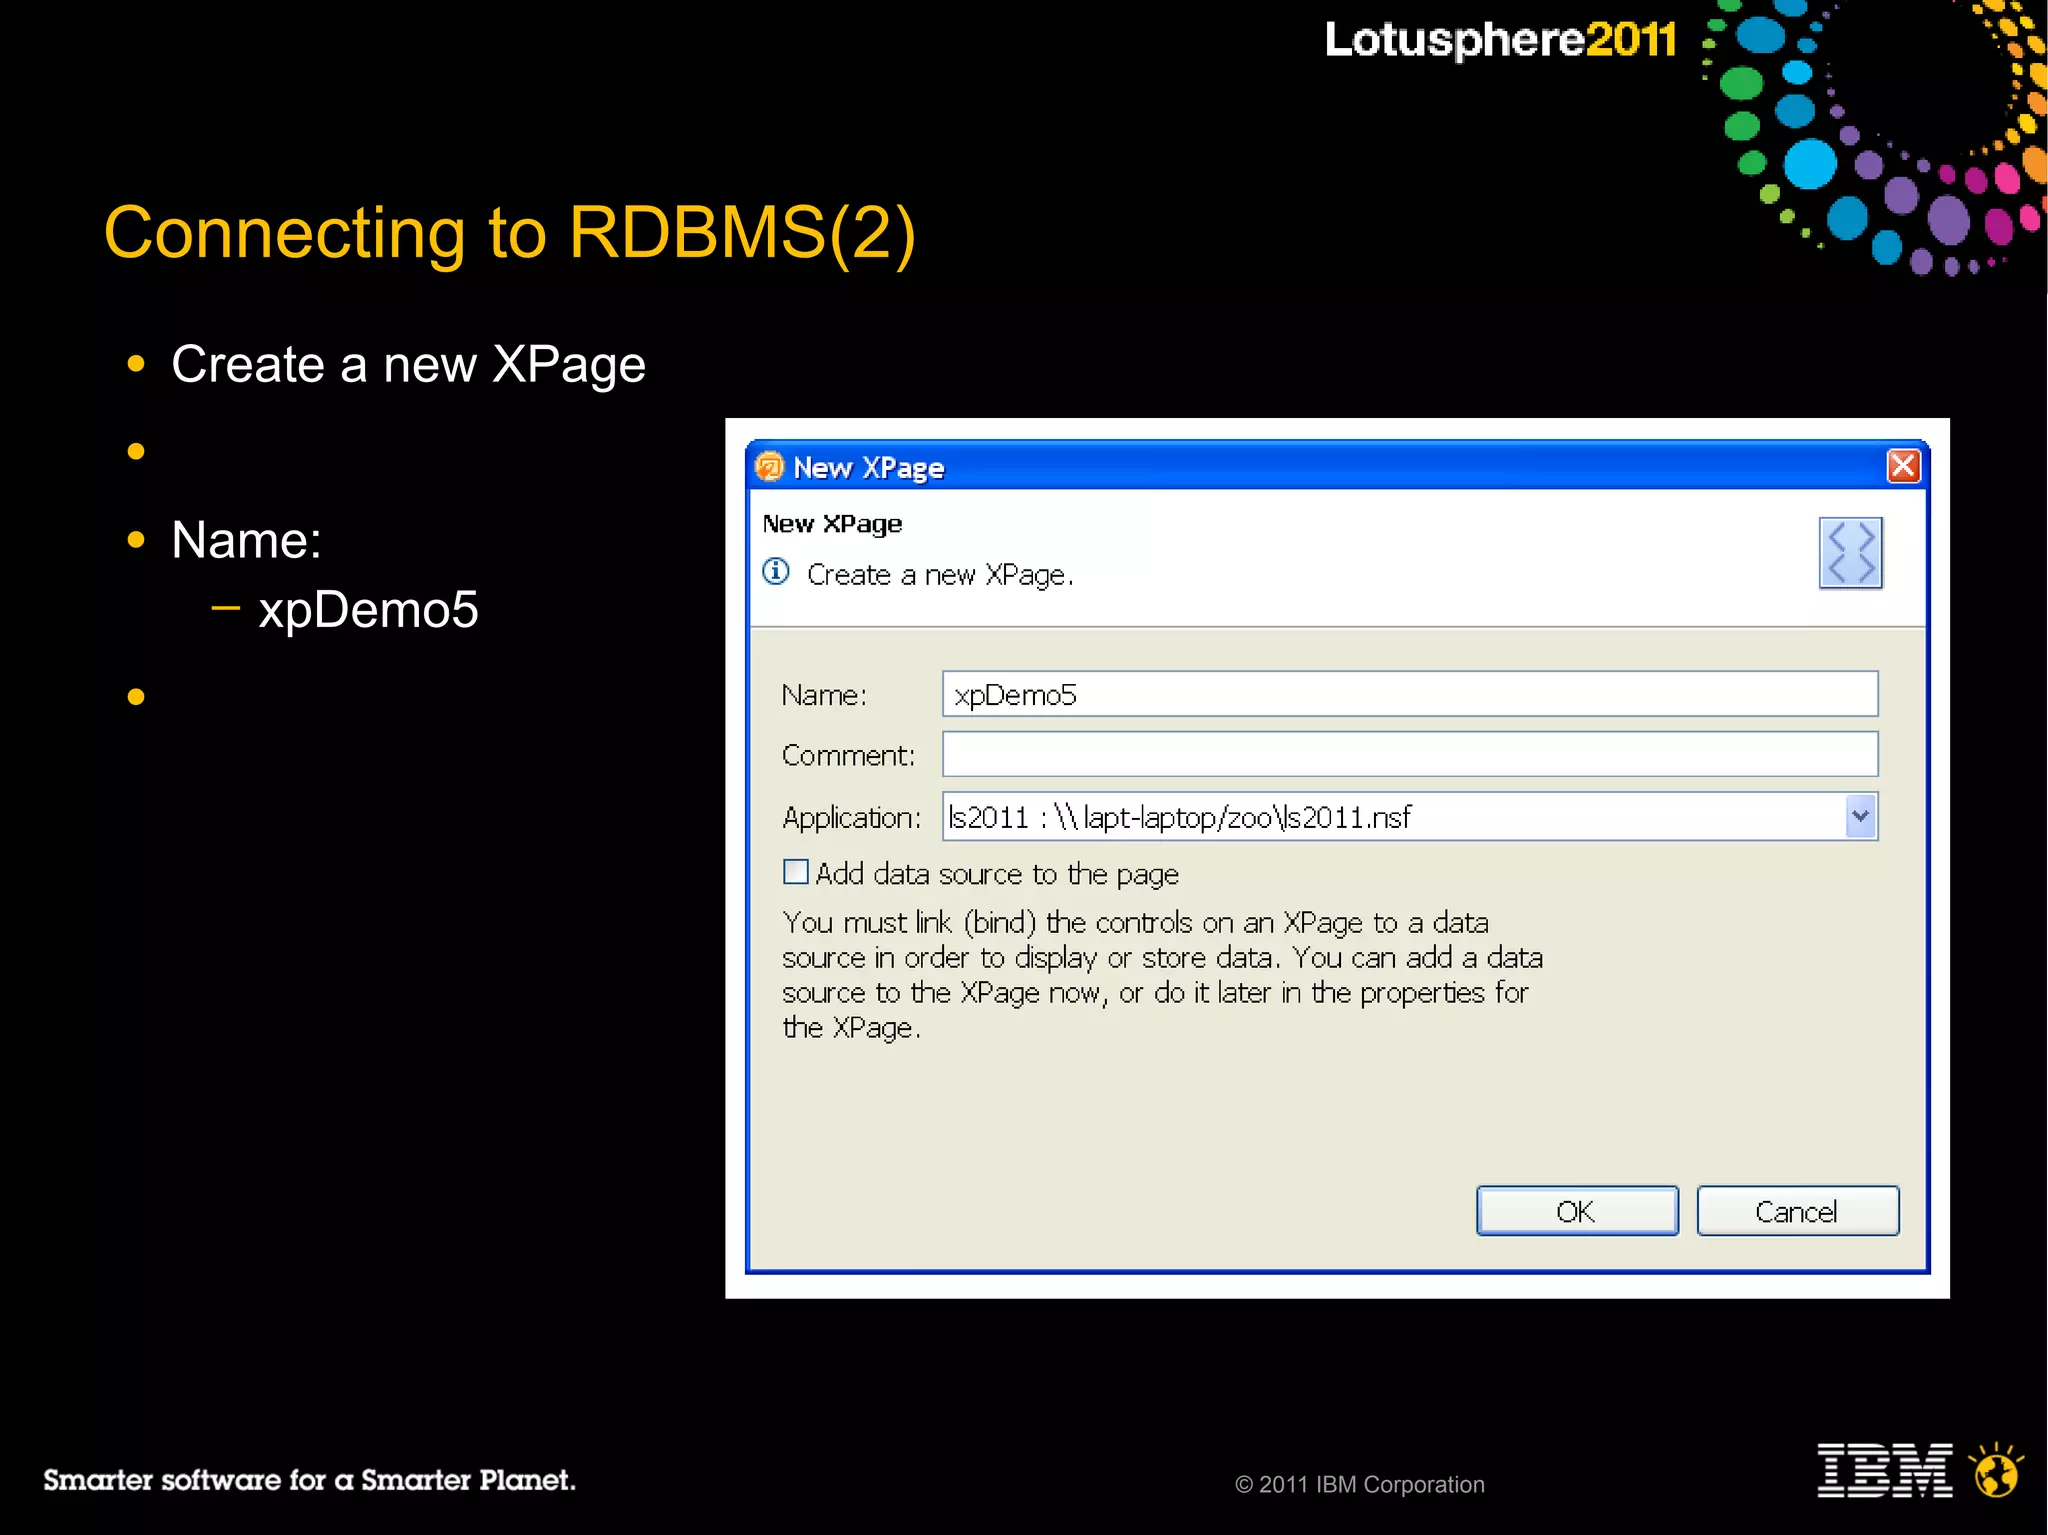Click the 'Lotusphere2011' header text
2048x1535 pixels.
click(1500, 40)
